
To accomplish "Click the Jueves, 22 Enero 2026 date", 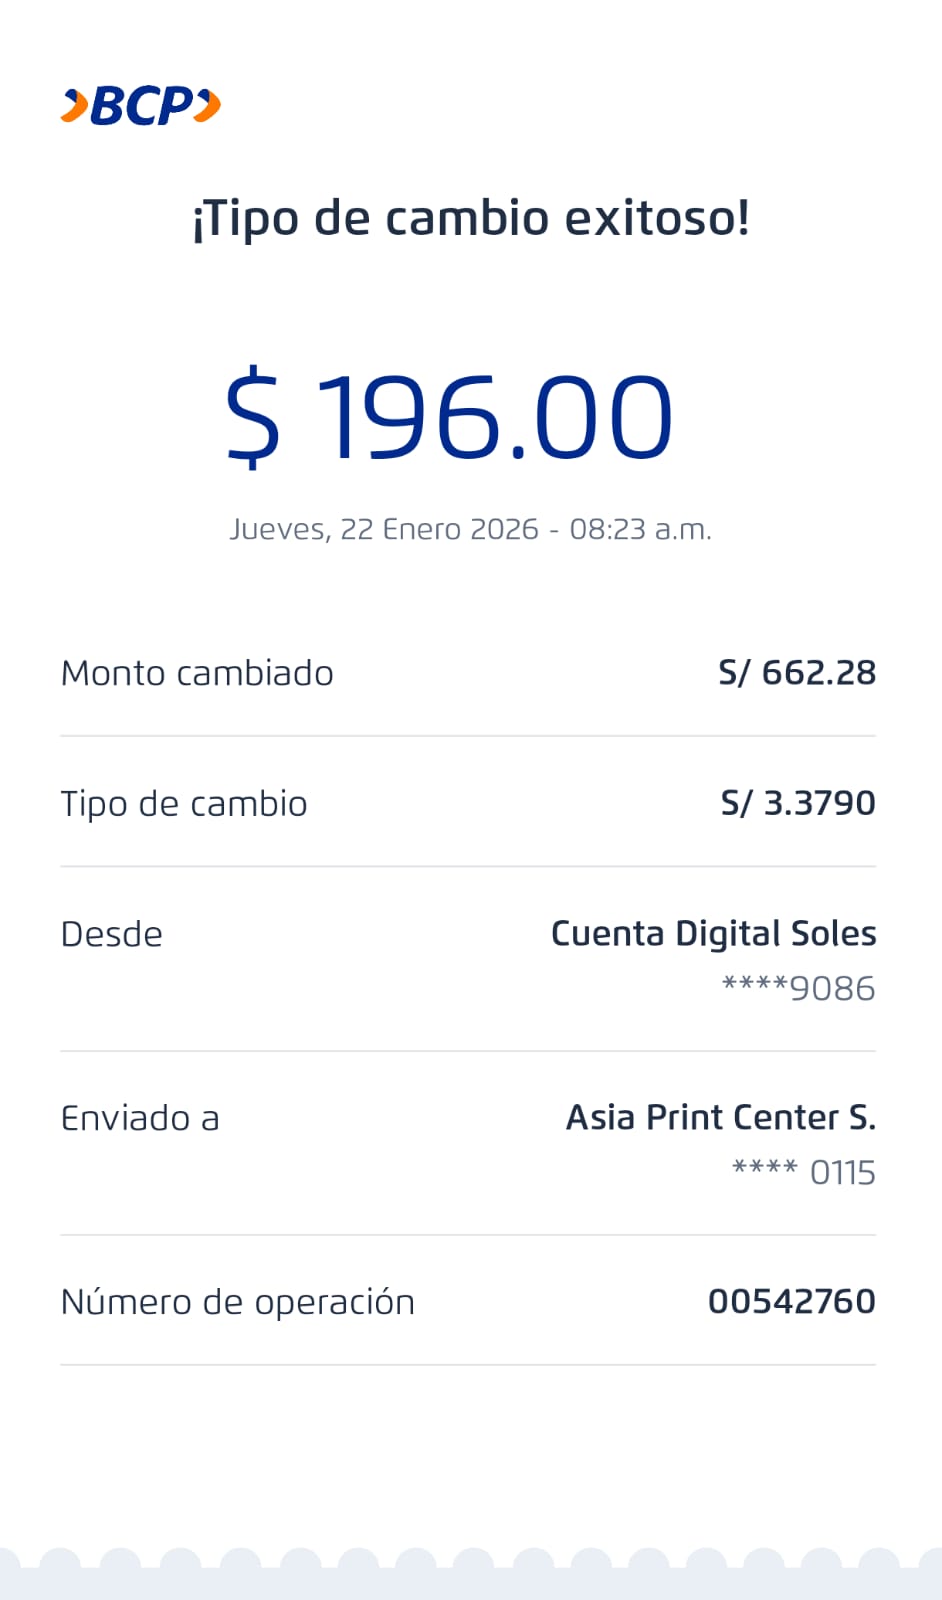I will coord(384,529).
